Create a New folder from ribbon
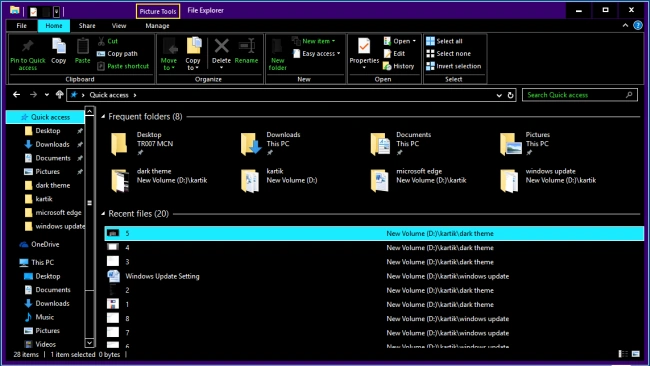Screen dimensions: 650x366 pyautogui.click(x=277, y=55)
